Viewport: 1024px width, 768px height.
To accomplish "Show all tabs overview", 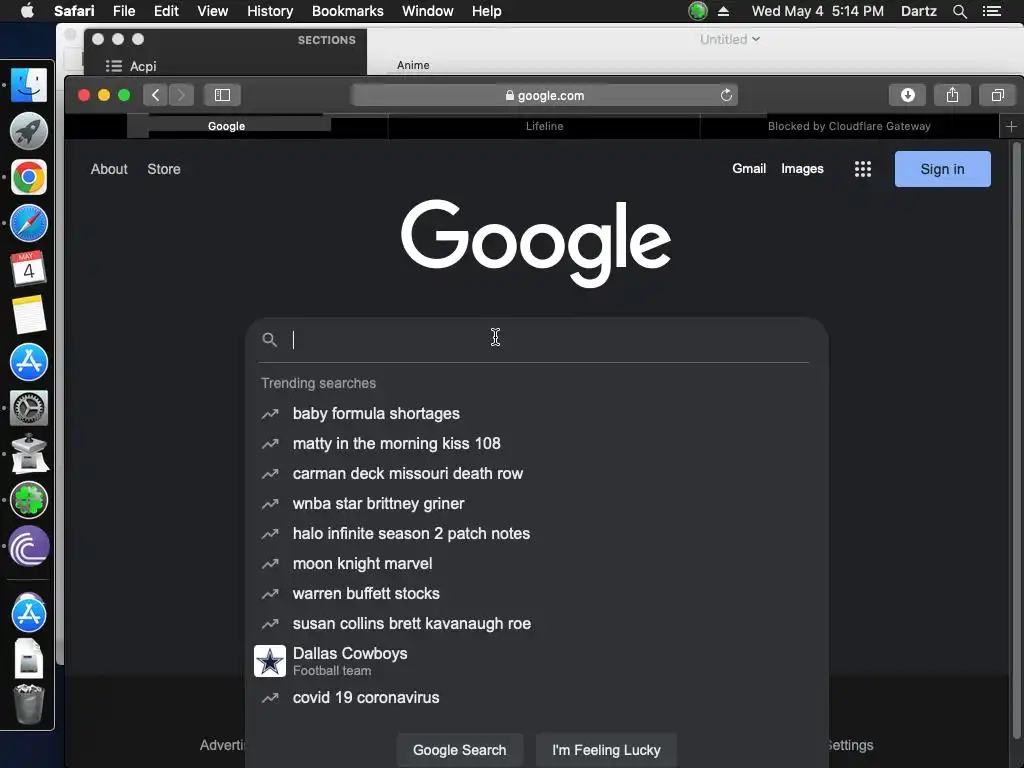I will 997,95.
